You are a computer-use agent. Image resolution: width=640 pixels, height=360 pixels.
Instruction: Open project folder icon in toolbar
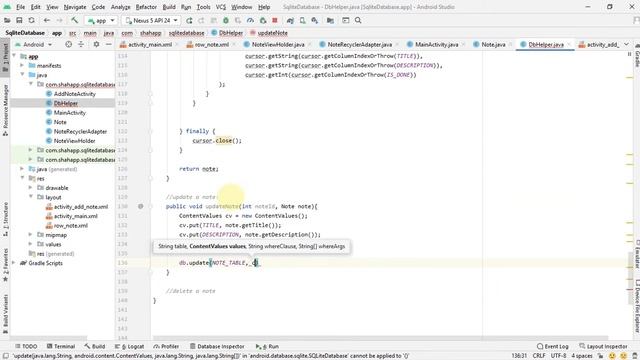pos(7,20)
